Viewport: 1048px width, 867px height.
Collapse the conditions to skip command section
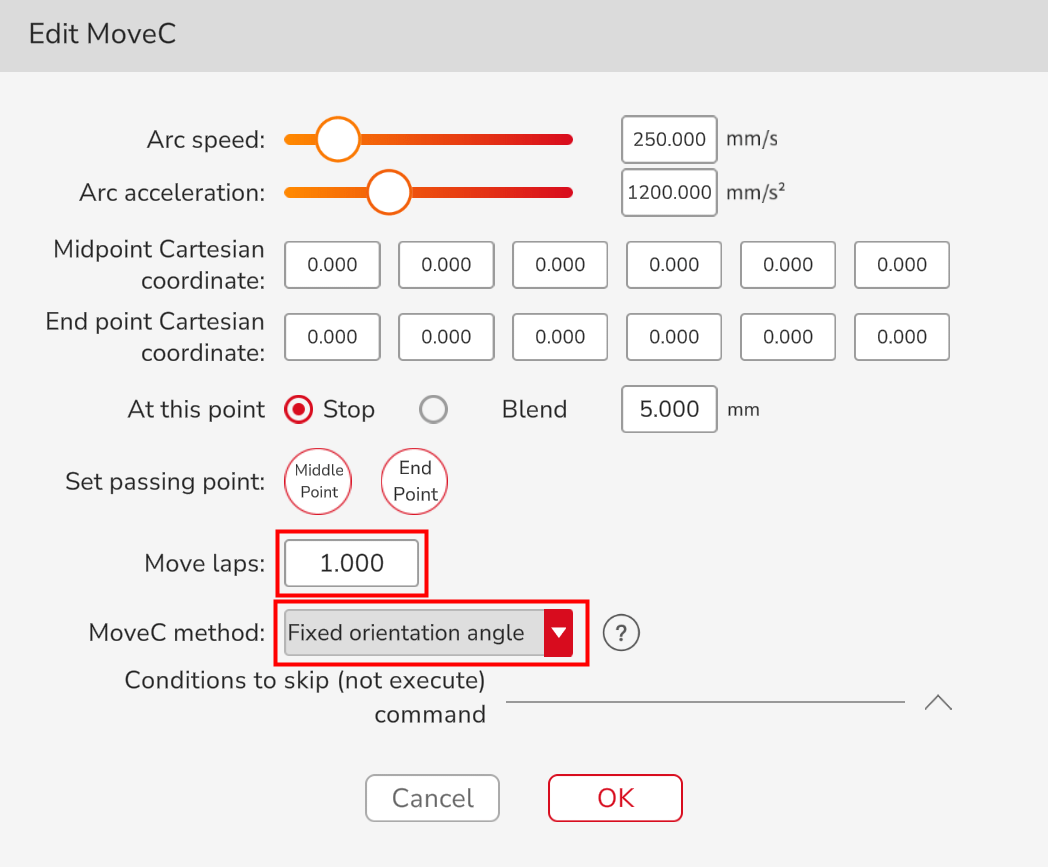point(938,702)
